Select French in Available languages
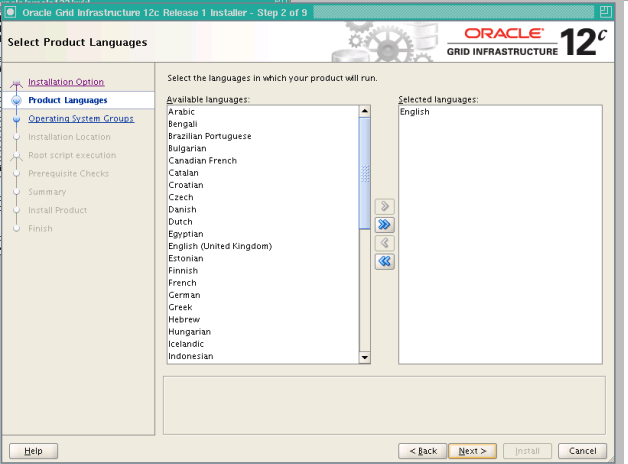 pos(263,283)
